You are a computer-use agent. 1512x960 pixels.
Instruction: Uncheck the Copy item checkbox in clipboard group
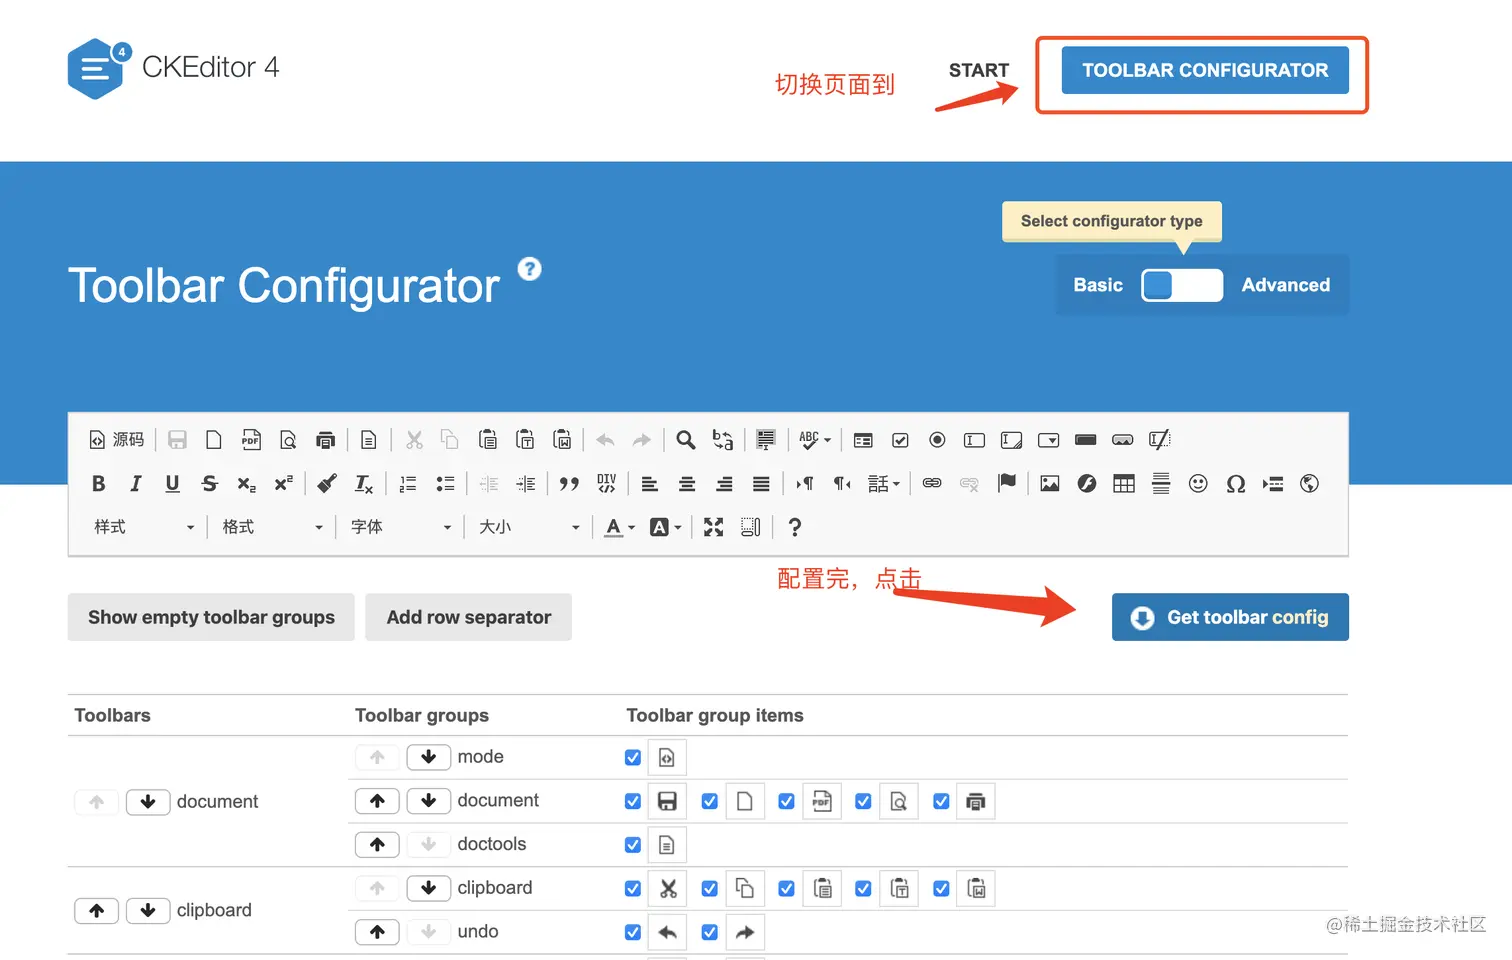[710, 888]
